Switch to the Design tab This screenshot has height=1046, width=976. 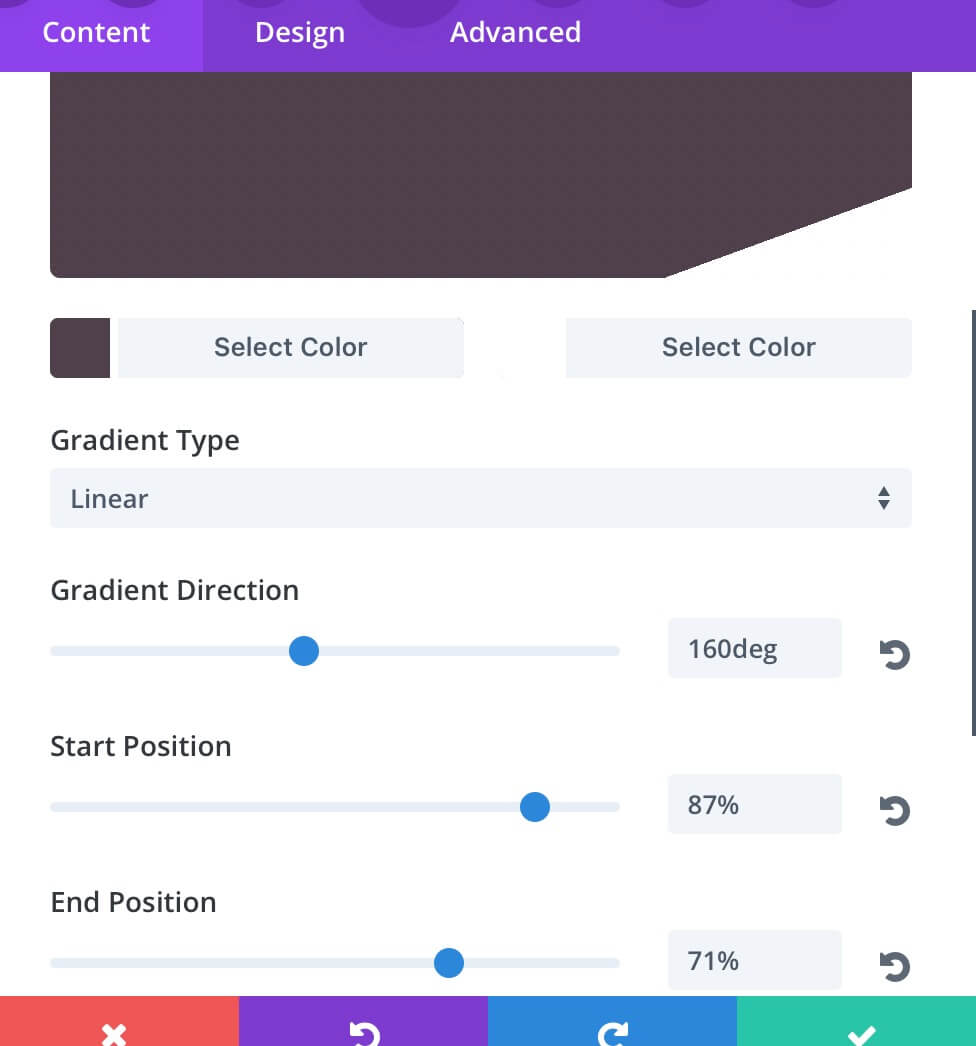300,33
